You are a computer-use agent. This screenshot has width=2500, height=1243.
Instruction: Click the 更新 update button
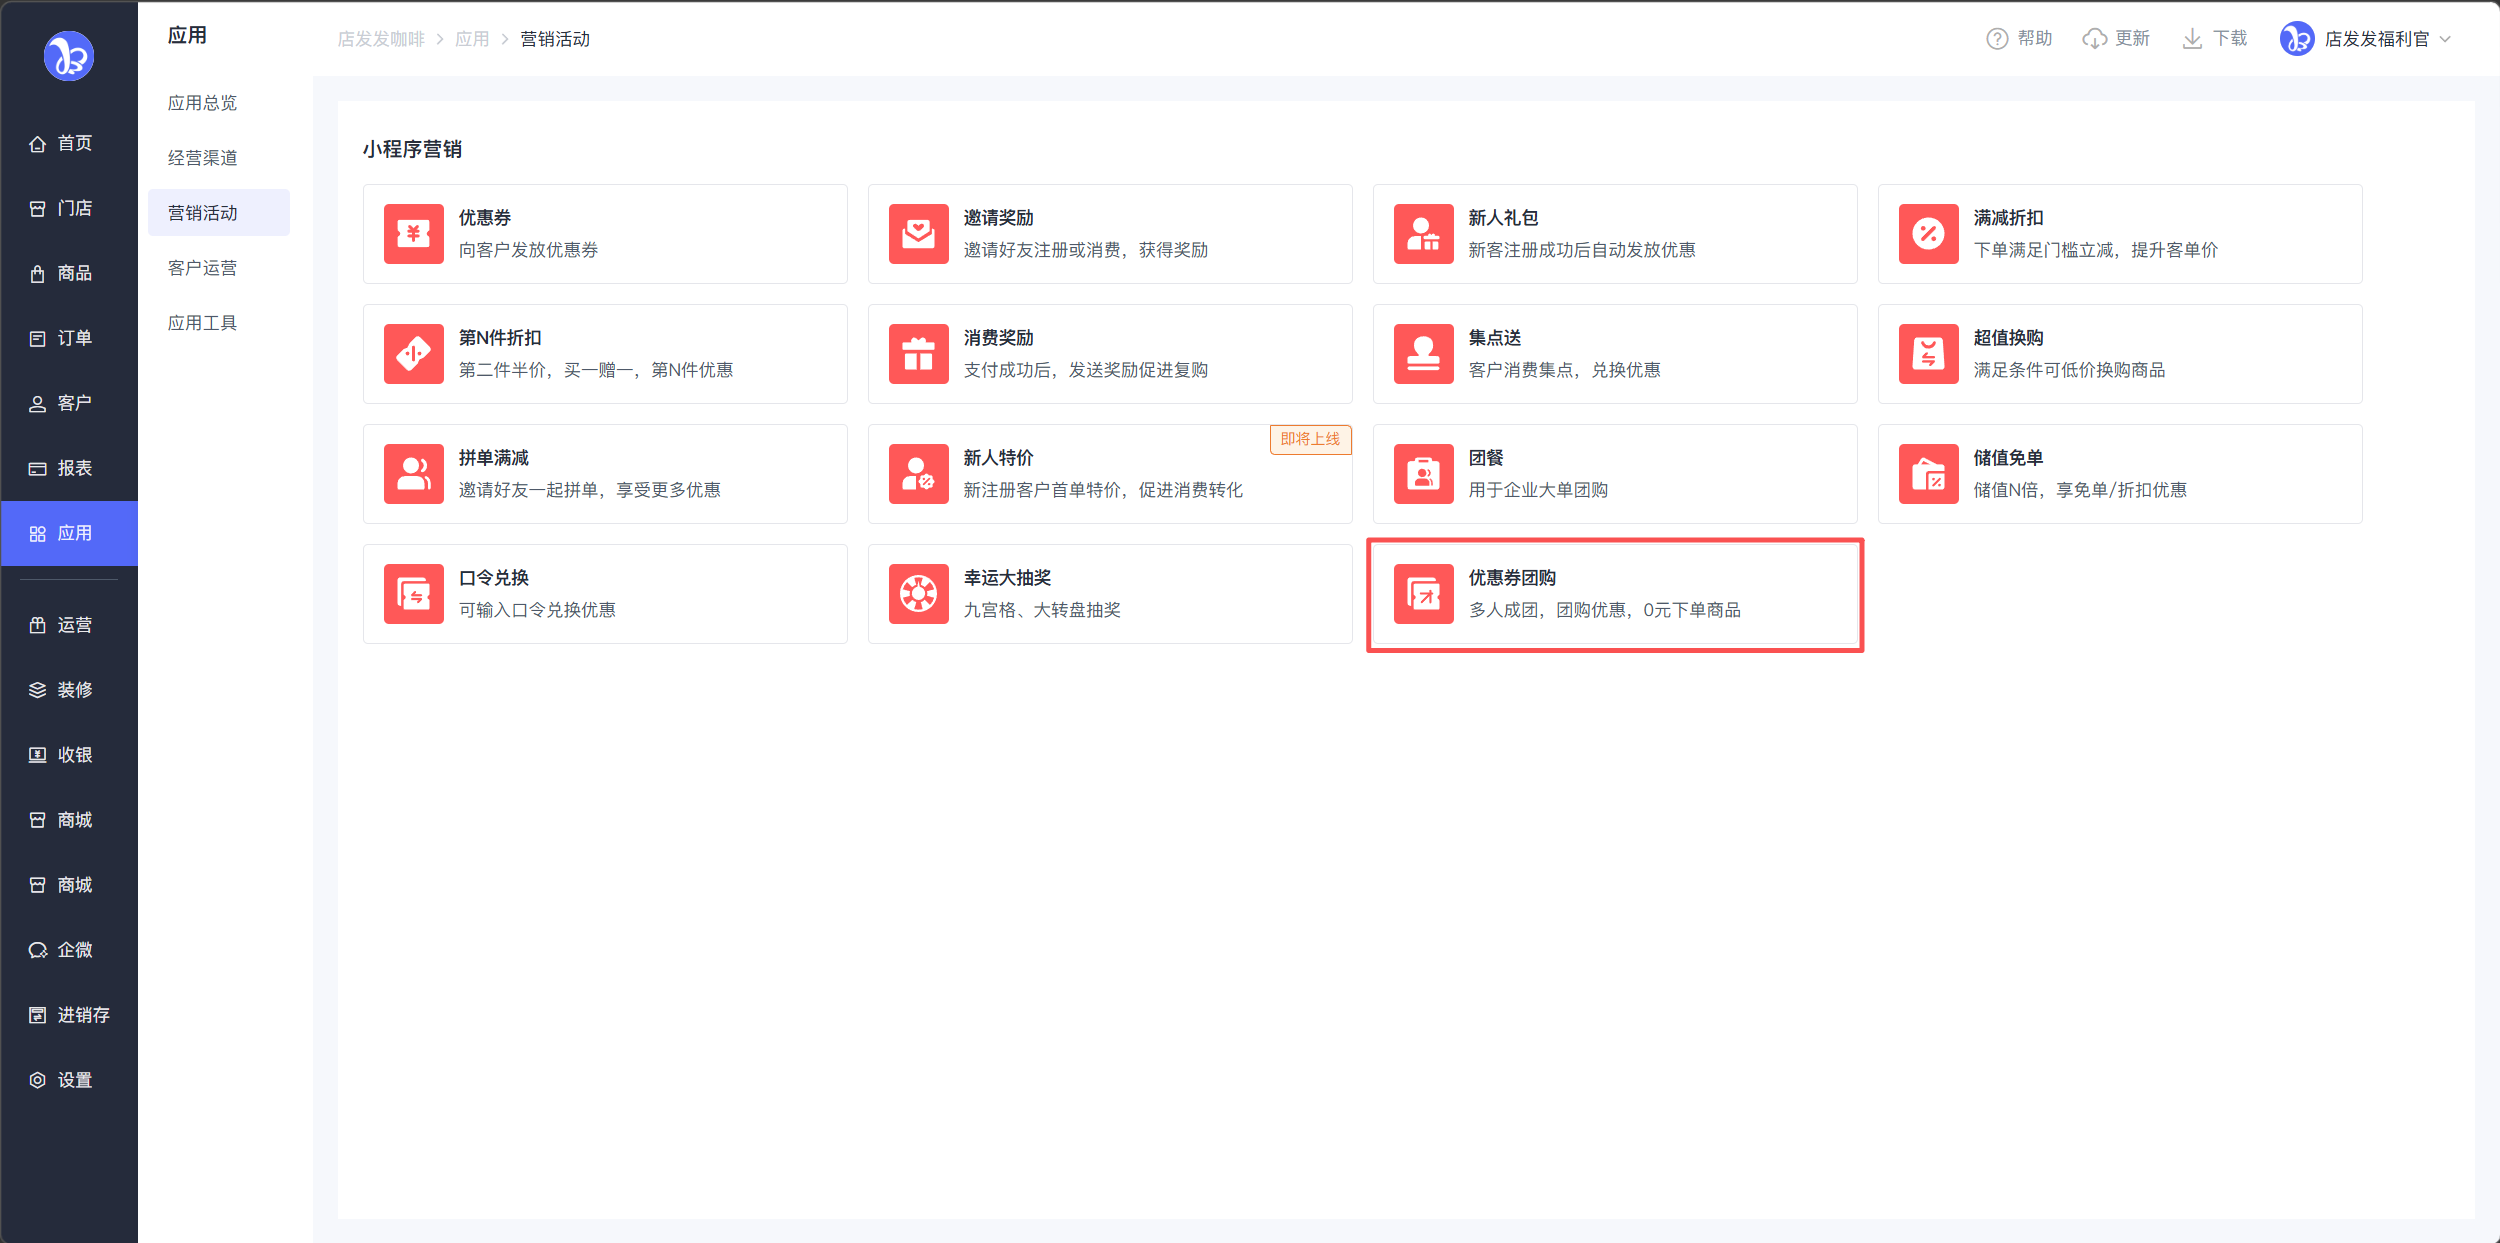pos(2116,39)
